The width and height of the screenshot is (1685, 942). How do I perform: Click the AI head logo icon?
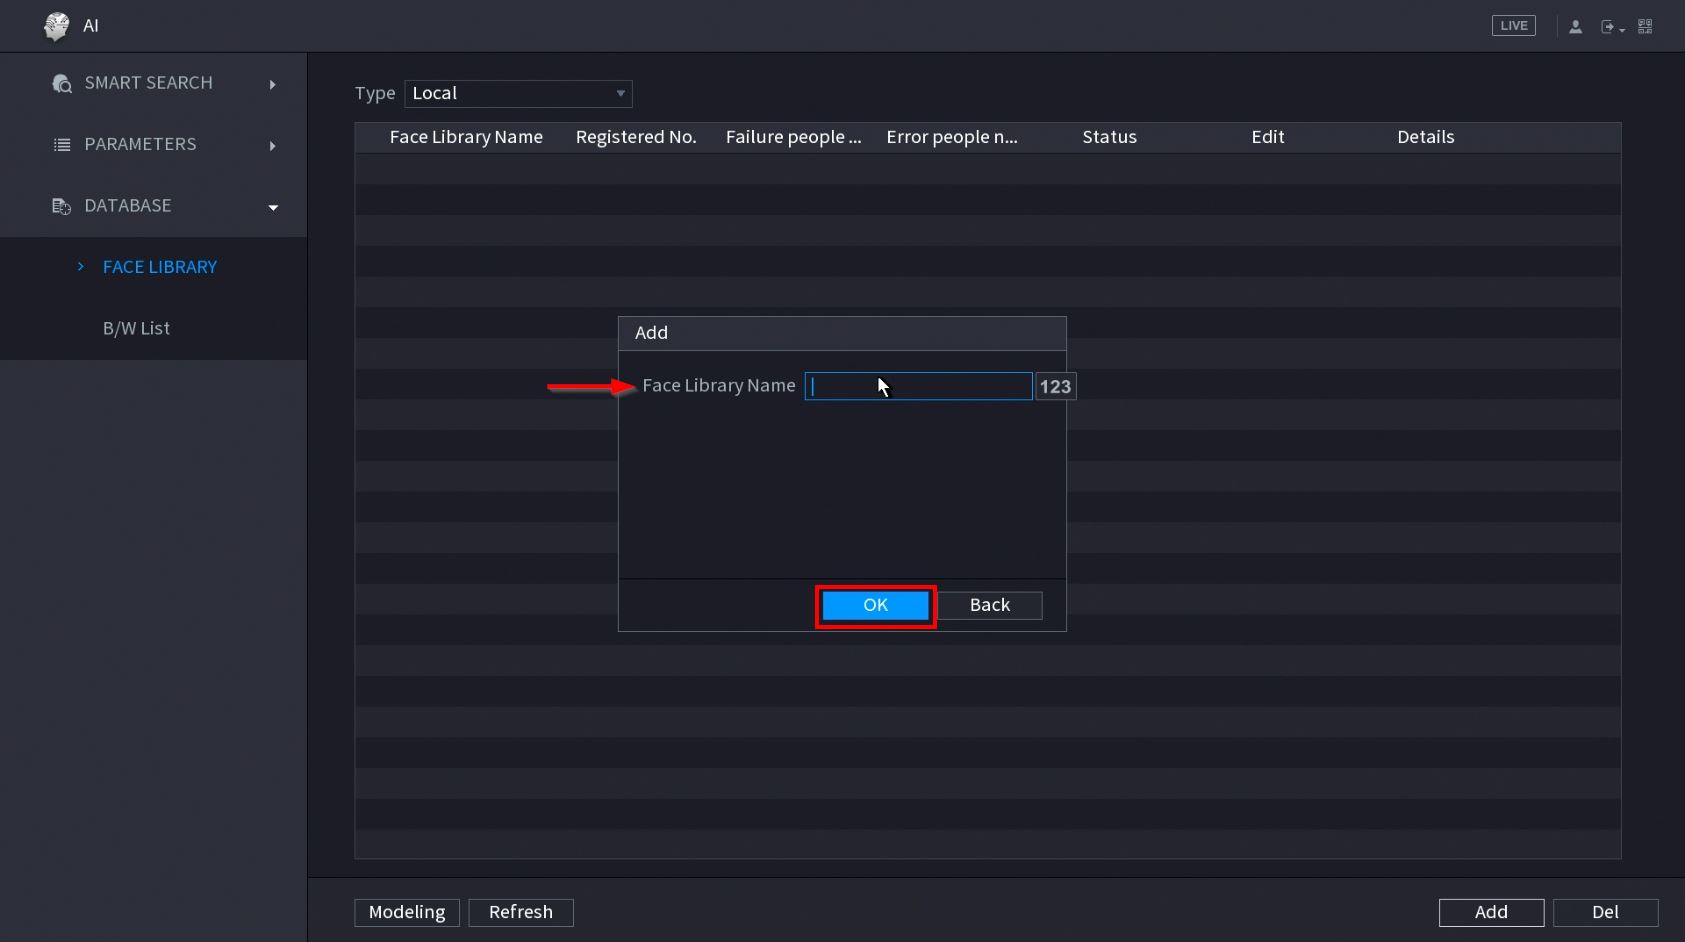pos(57,26)
